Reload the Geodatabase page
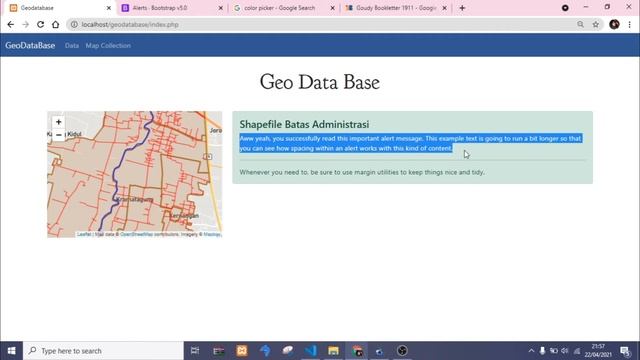Image resolution: width=640 pixels, height=360 pixels. point(40,24)
